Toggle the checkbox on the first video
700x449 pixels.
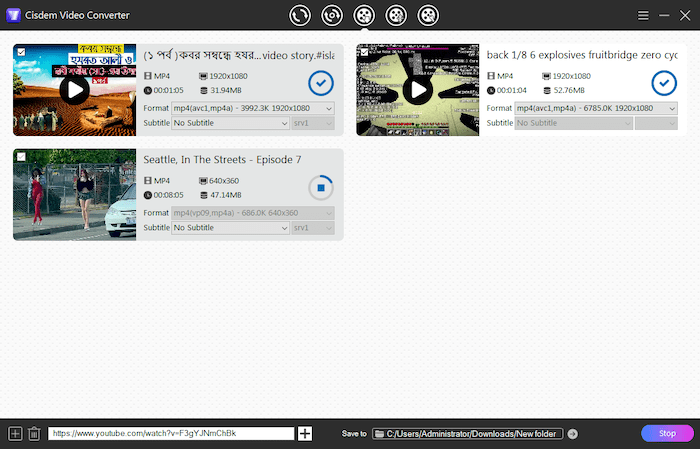tap(20, 51)
